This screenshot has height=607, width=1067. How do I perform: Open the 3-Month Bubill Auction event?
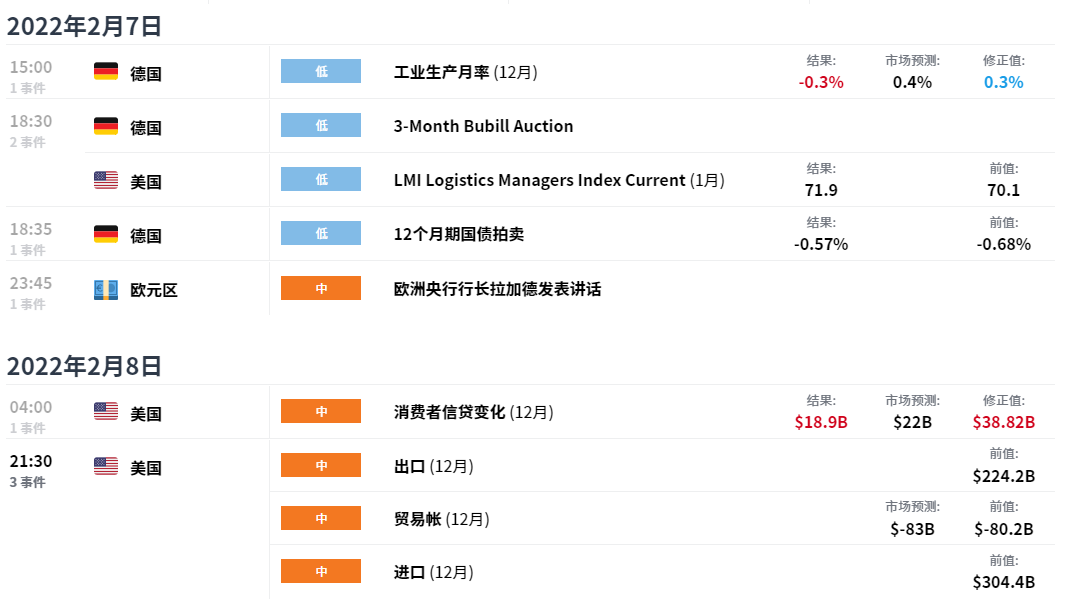pos(483,127)
